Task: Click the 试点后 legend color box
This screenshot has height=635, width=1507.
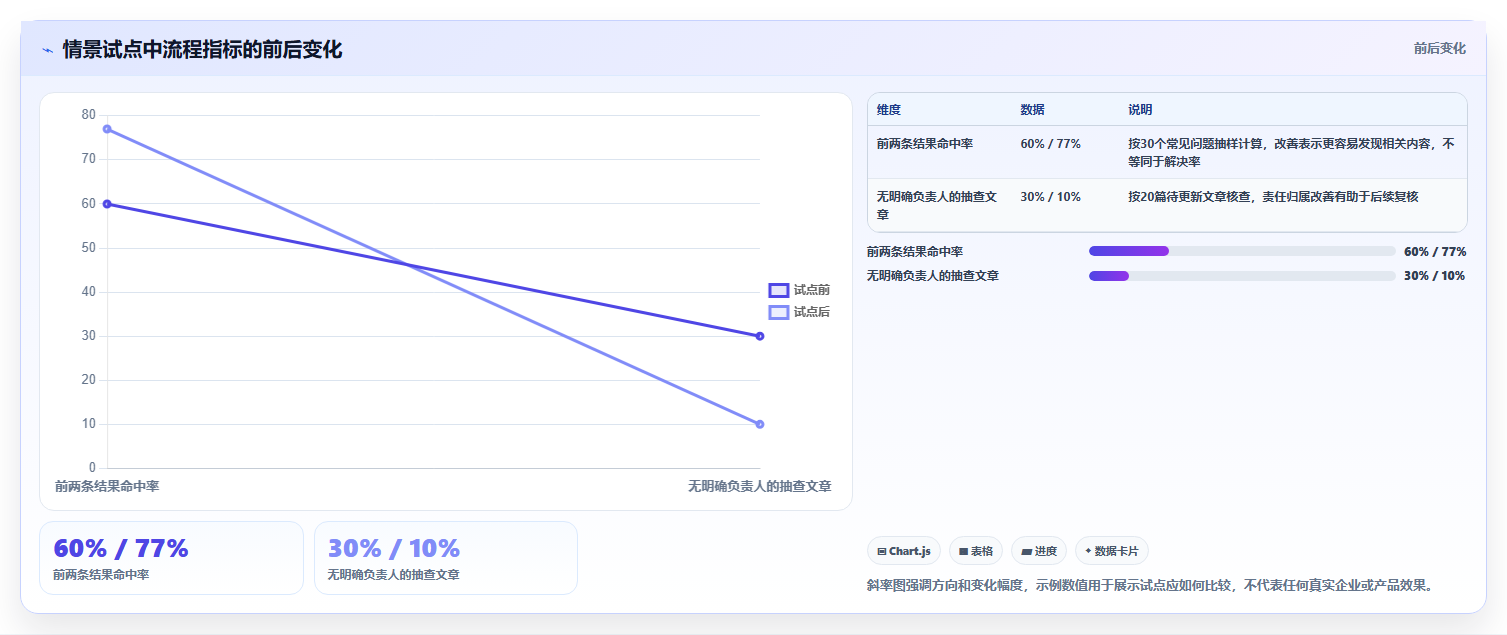Action: tap(779, 312)
